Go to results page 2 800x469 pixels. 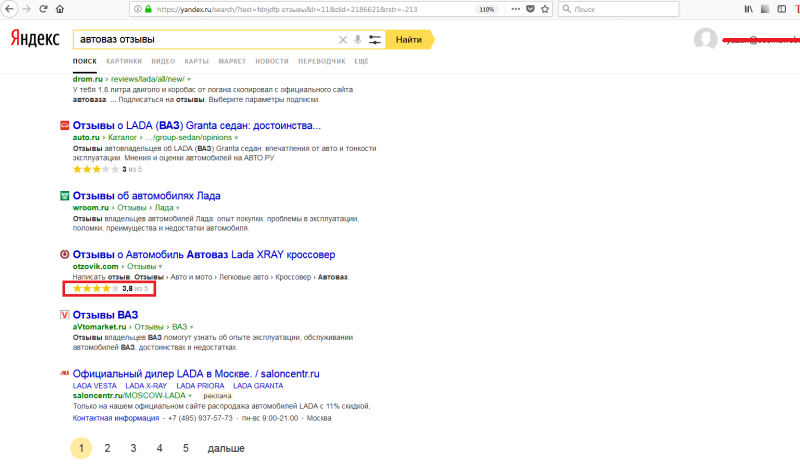107,448
